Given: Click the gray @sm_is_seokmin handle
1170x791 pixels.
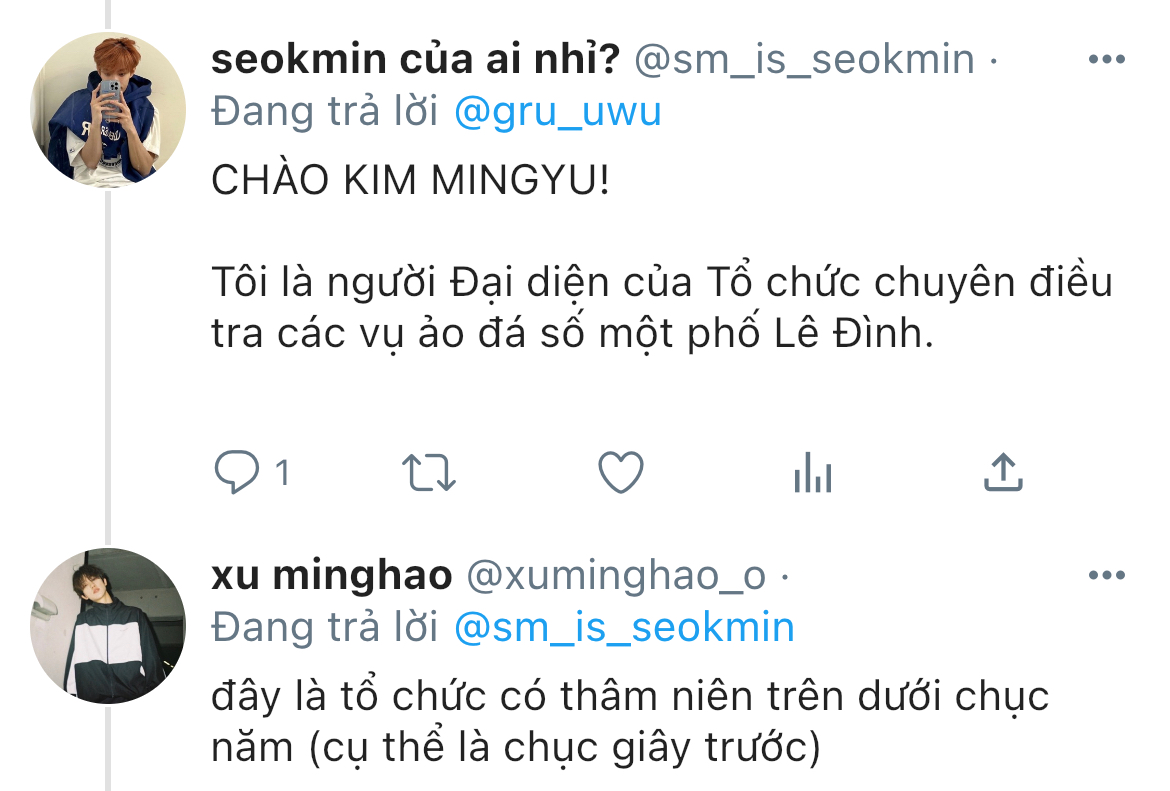Looking at the screenshot, I should pos(805,60).
